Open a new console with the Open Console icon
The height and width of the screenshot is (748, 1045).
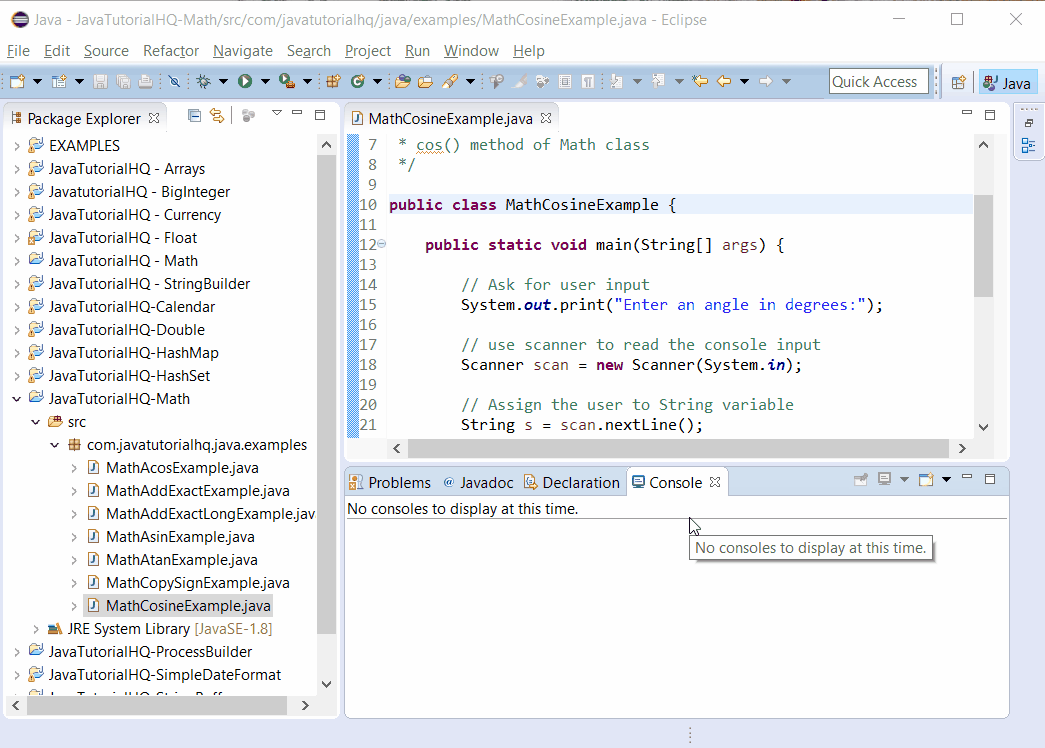point(925,481)
